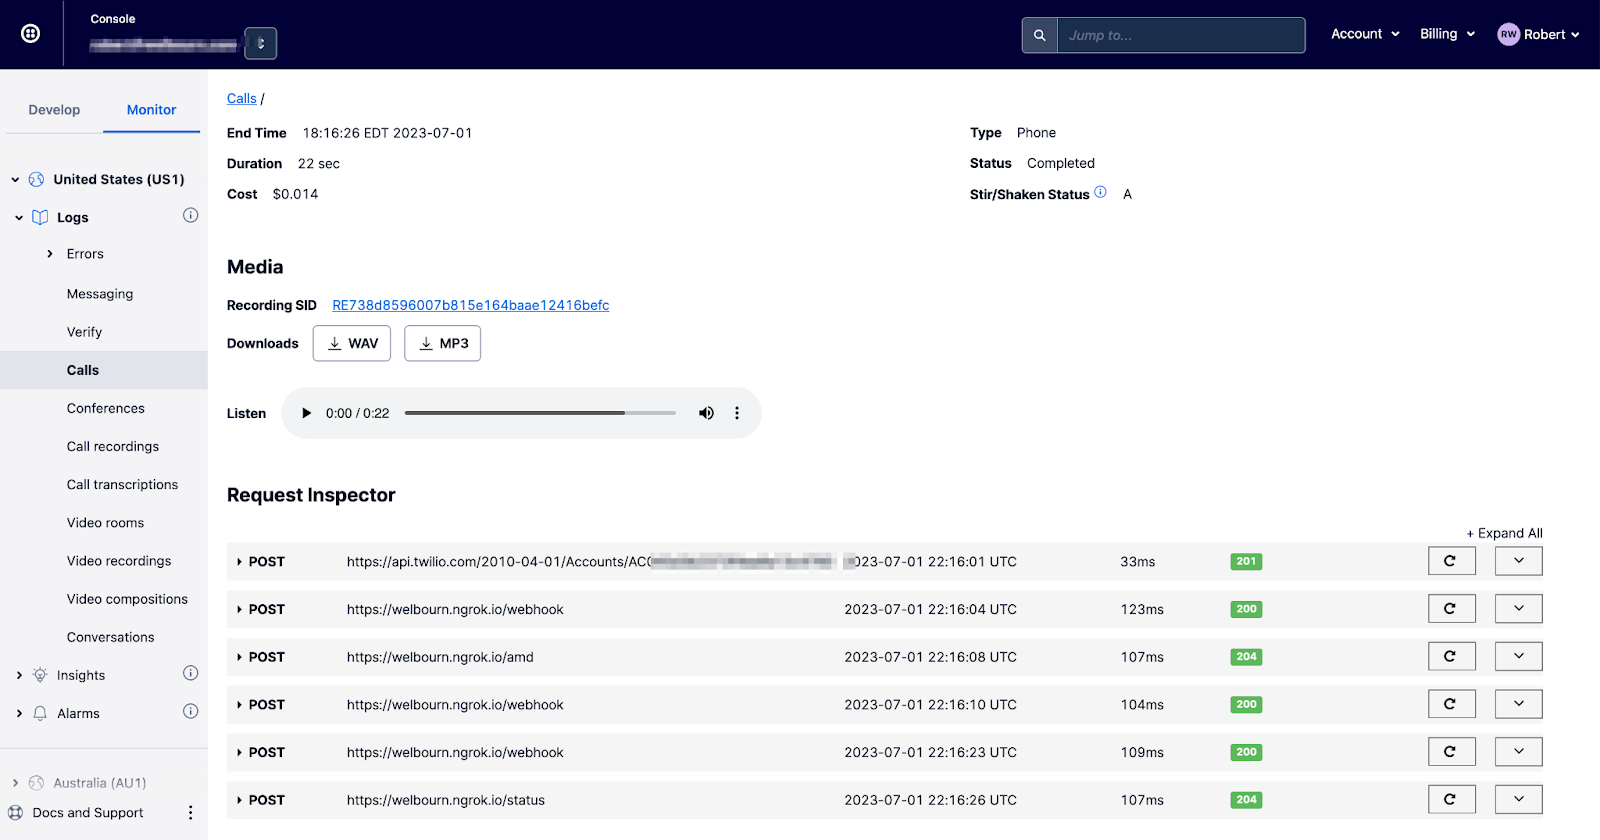
Task: Go back via Calls breadcrumb link
Action: tap(242, 98)
